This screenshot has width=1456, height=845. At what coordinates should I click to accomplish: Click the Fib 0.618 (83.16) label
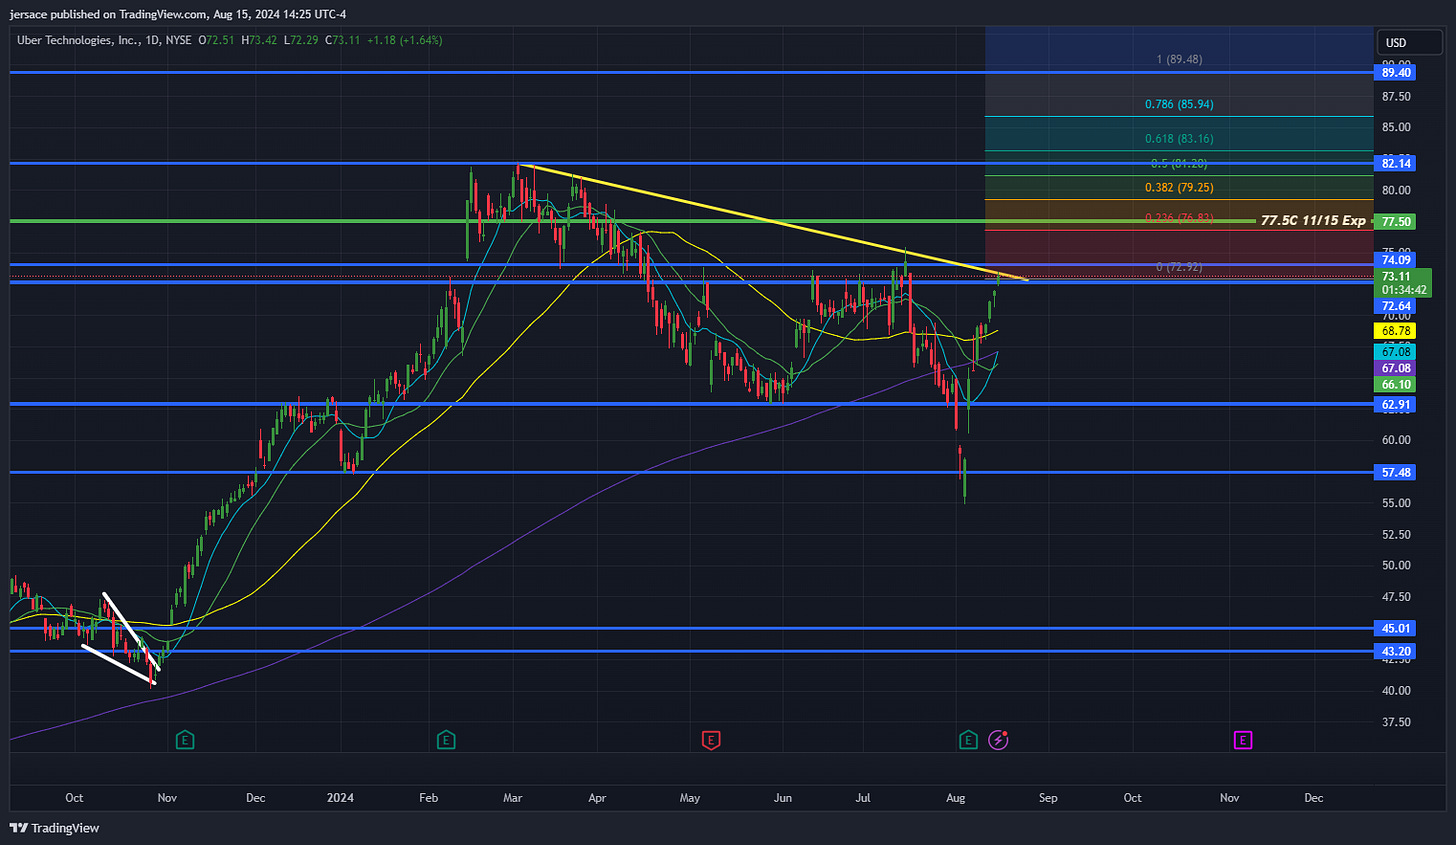[x=1179, y=139]
